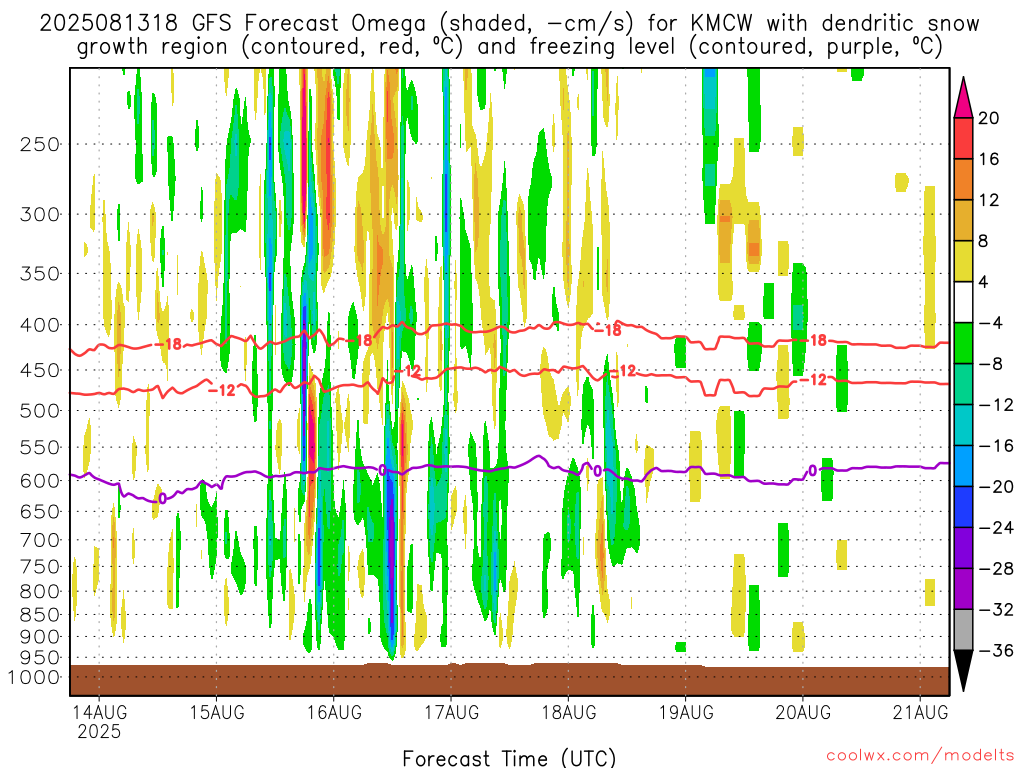The image size is (1024, 768).
Task: Open the coolwx.com/modelts link
Action: coord(920,756)
